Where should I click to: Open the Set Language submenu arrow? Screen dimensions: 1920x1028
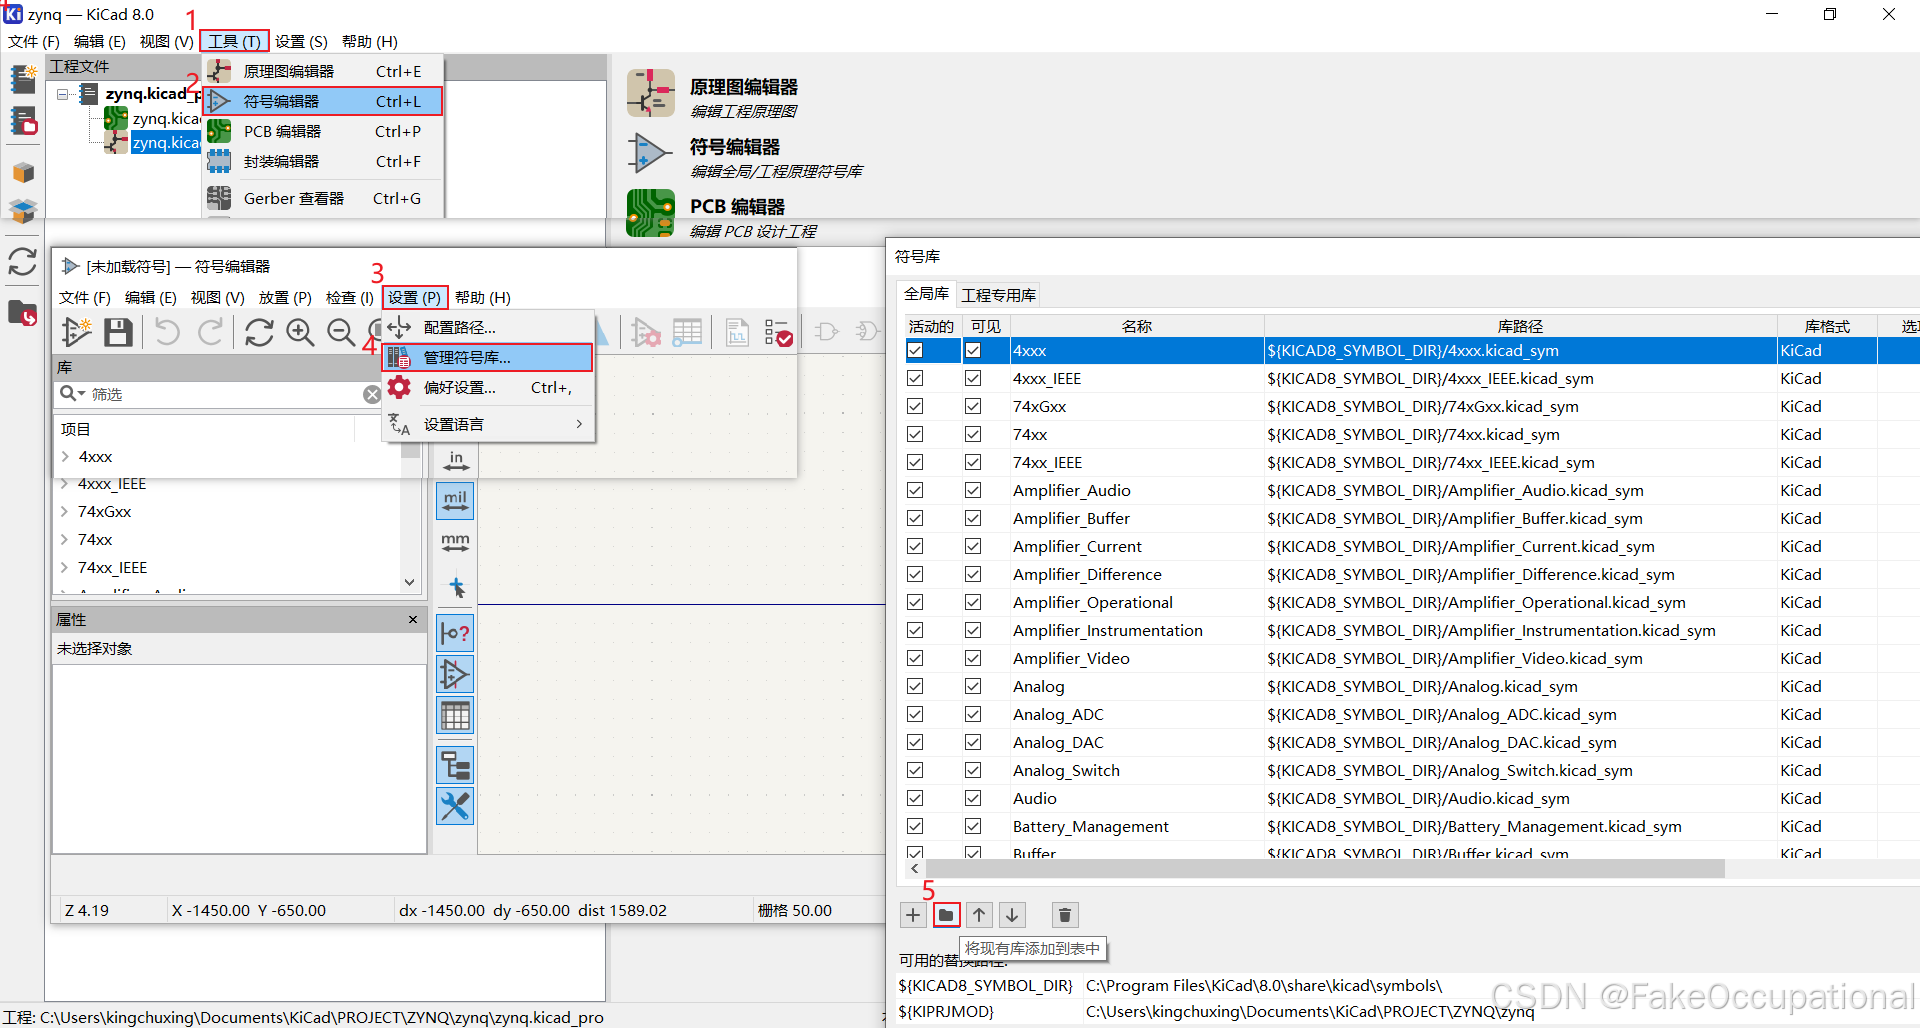[580, 424]
